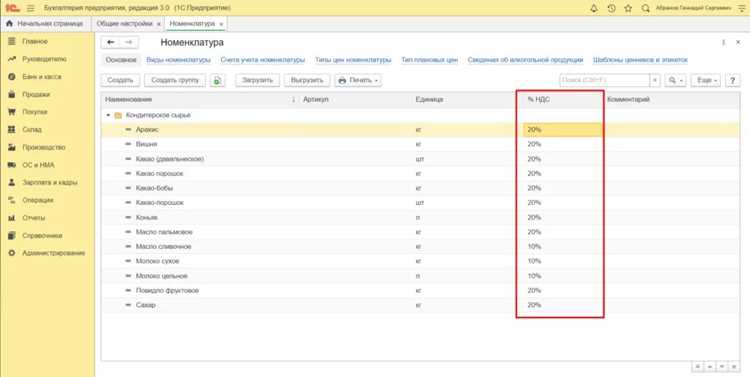Open the Счета учета номенклатуры link
This screenshot has width=750, height=377.
click(263, 60)
